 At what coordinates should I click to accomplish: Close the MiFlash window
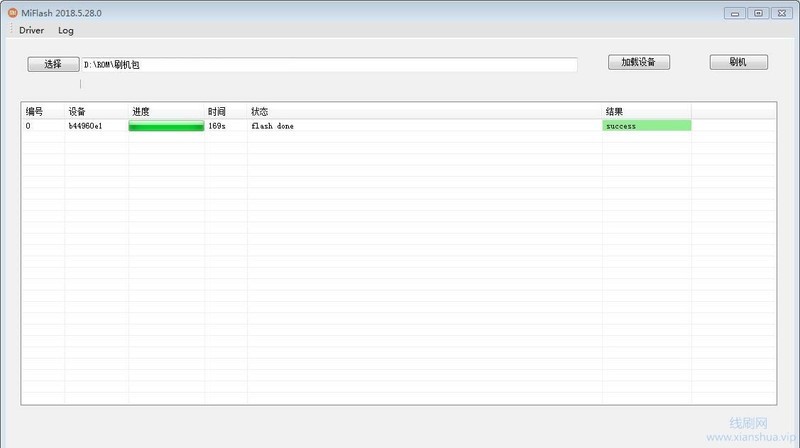pyautogui.click(x=782, y=13)
